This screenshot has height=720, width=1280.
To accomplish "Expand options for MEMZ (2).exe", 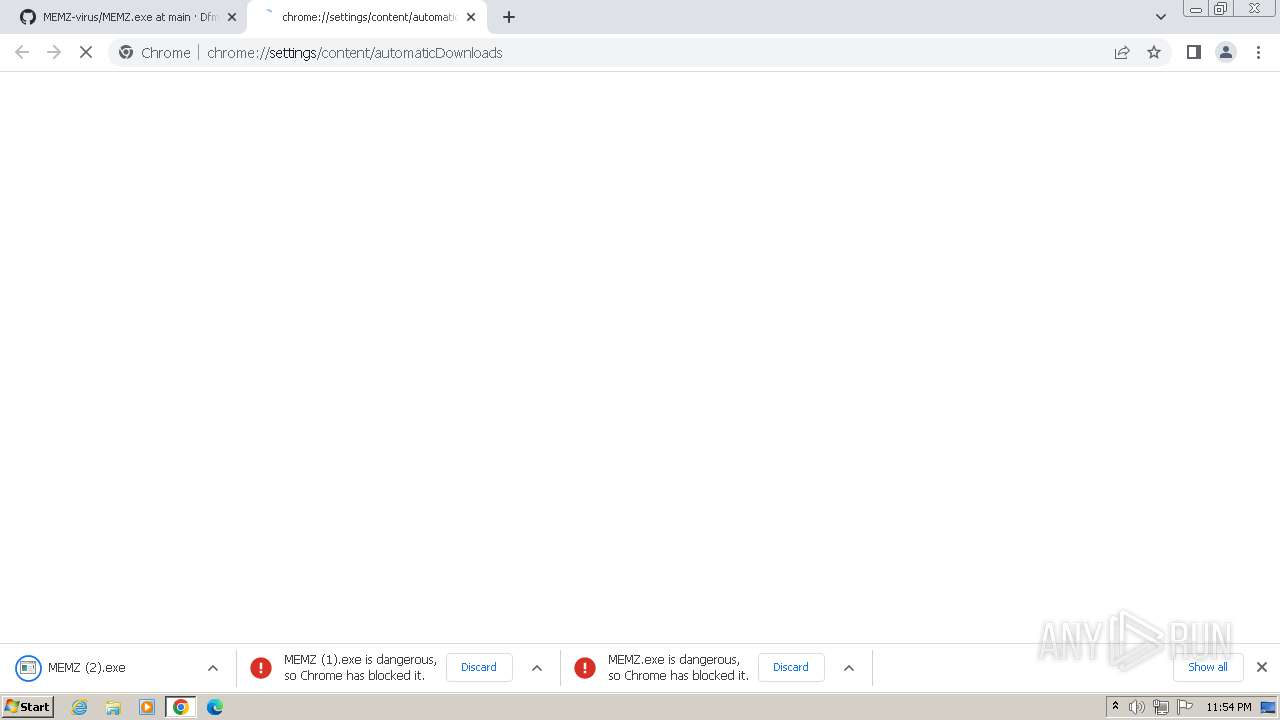I will 213,668.
